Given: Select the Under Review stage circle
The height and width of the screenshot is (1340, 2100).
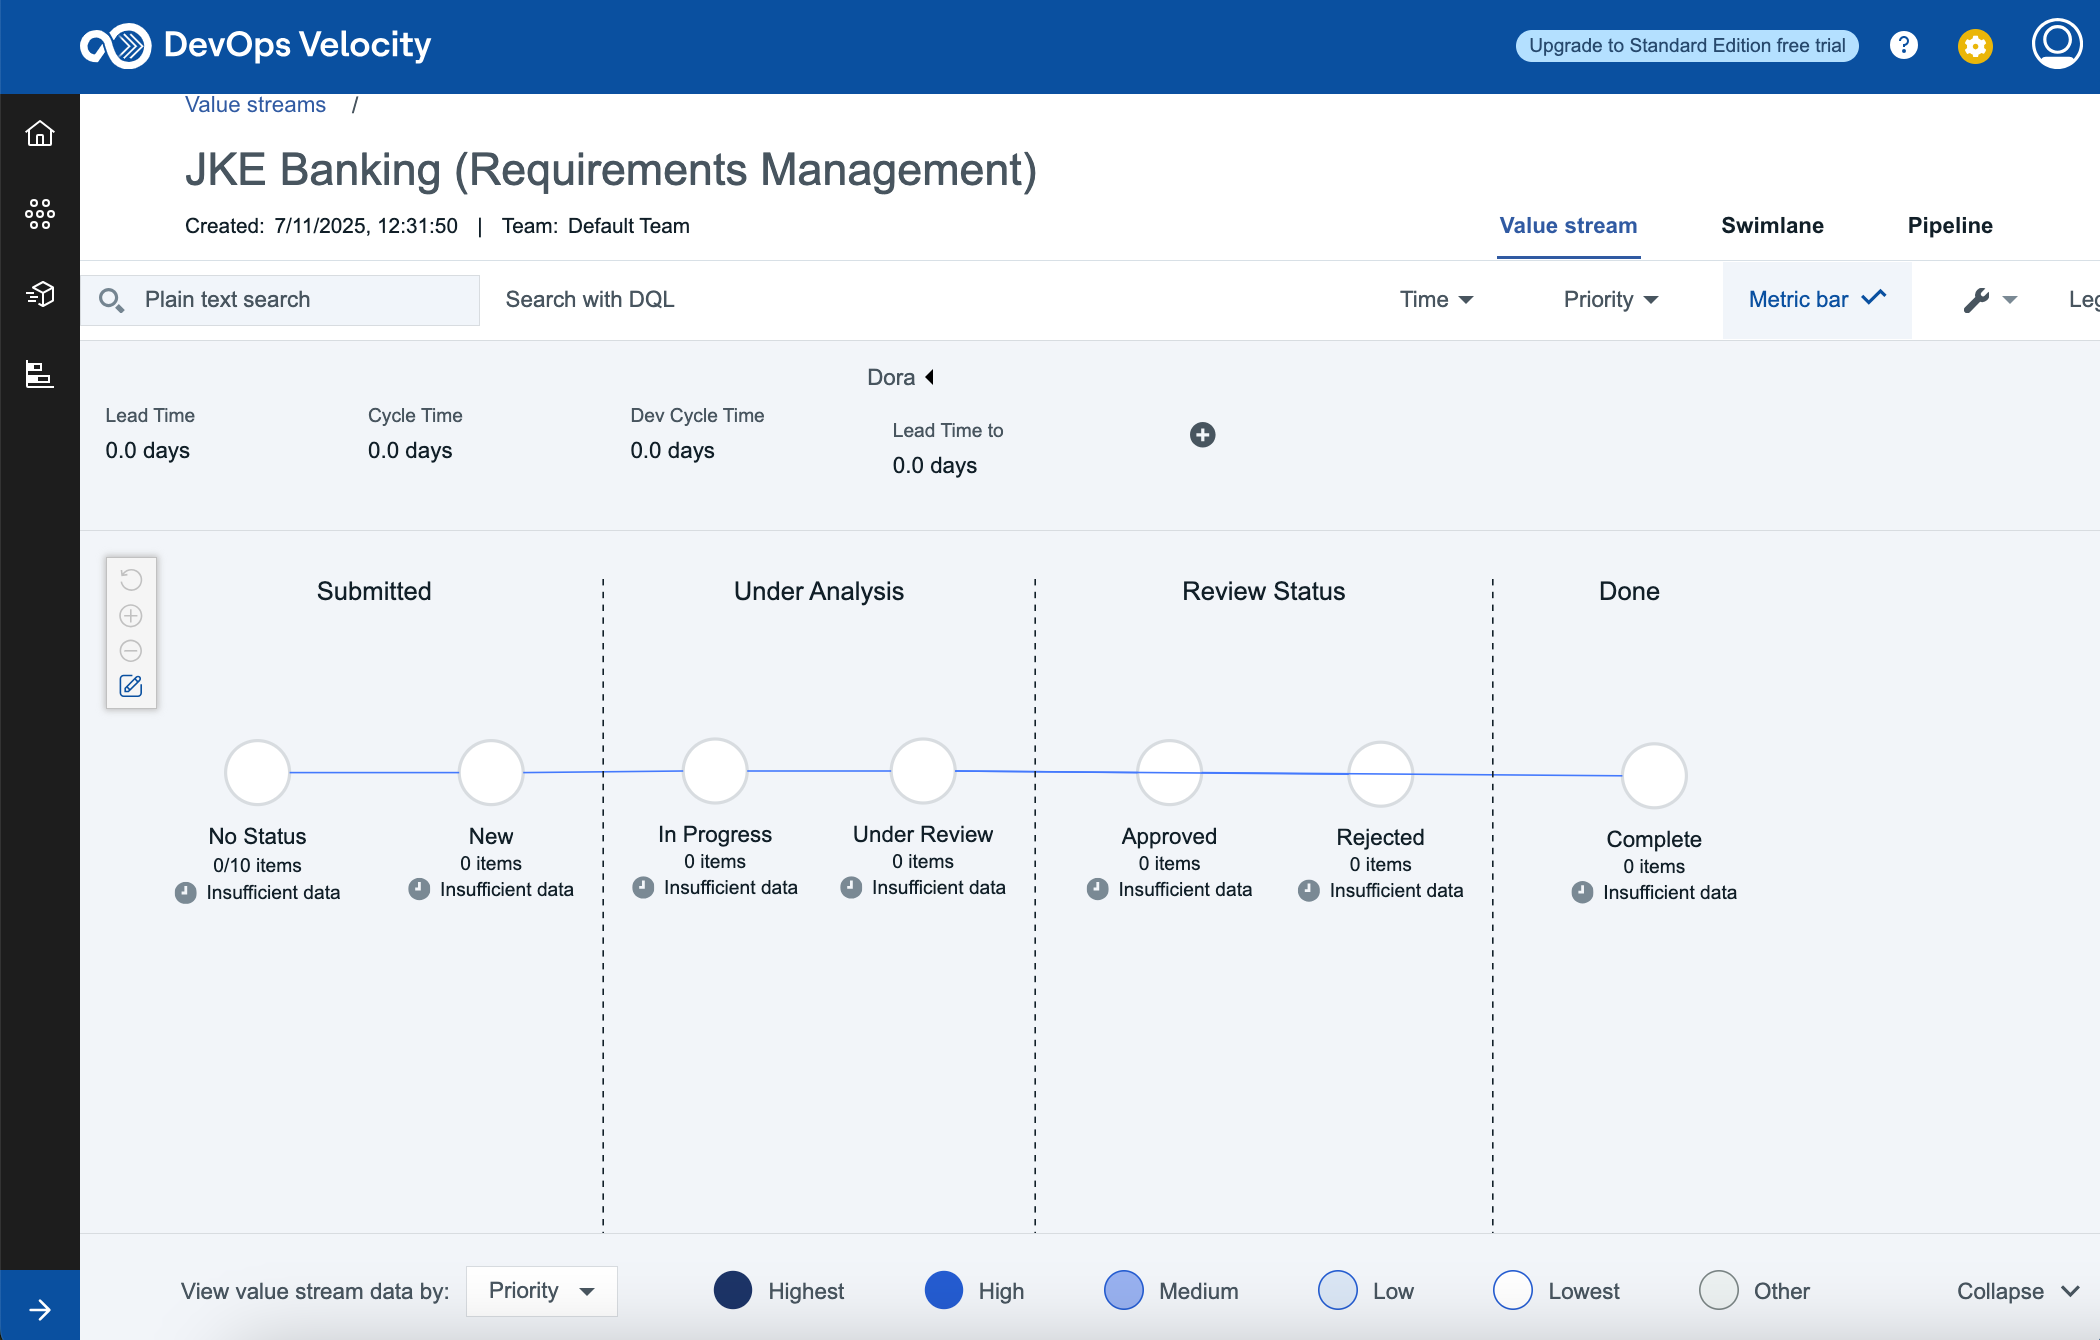Looking at the screenshot, I should click(x=923, y=771).
